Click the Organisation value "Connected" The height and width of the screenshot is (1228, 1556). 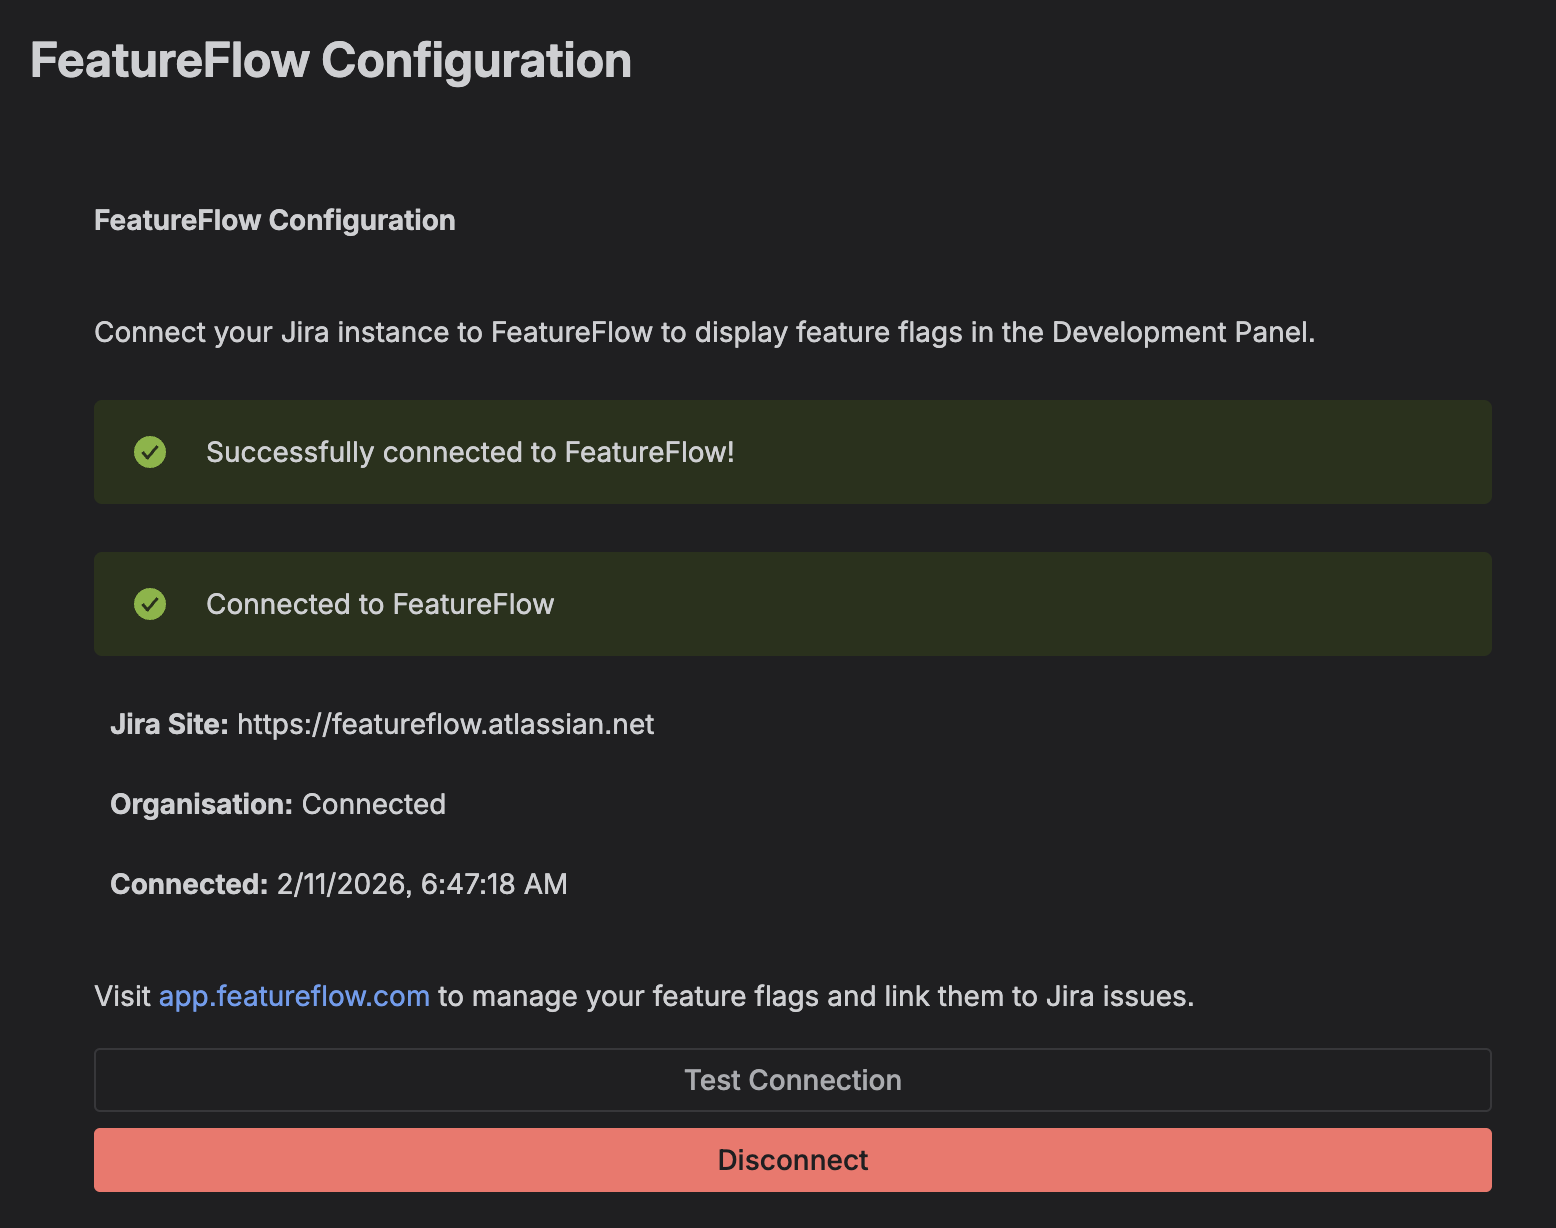373,804
